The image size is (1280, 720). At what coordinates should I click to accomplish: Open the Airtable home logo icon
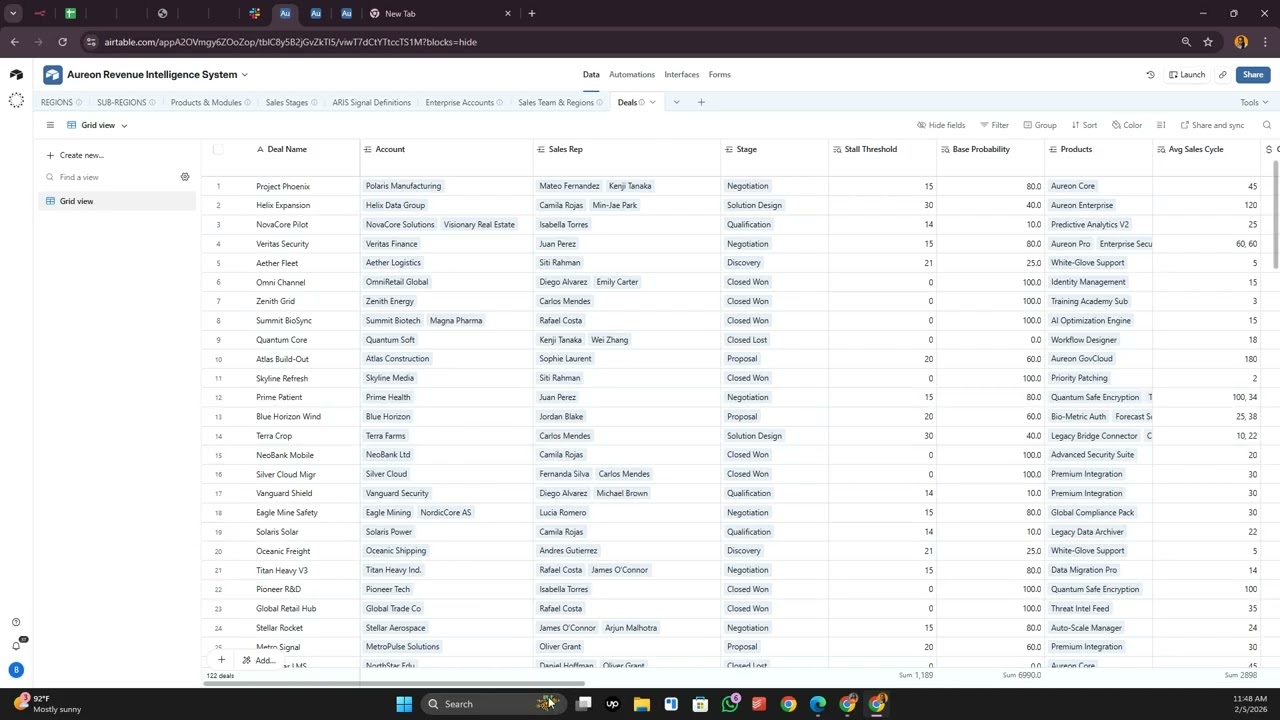click(x=16, y=75)
